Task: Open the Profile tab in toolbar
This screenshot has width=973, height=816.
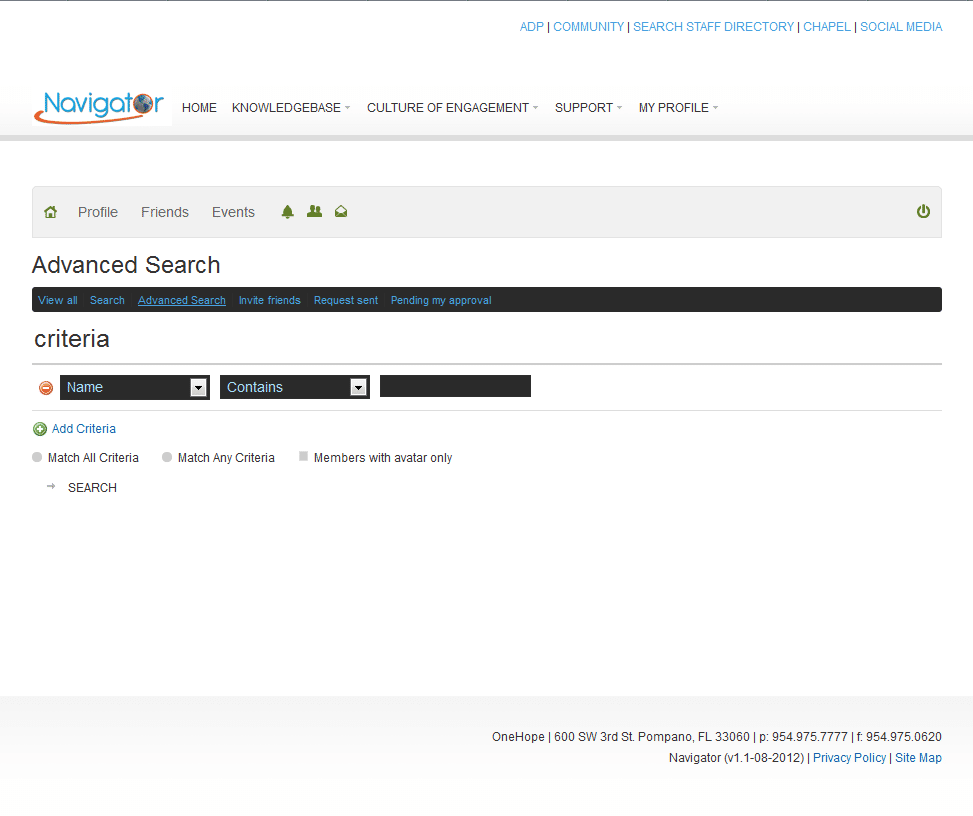Action: pos(98,212)
